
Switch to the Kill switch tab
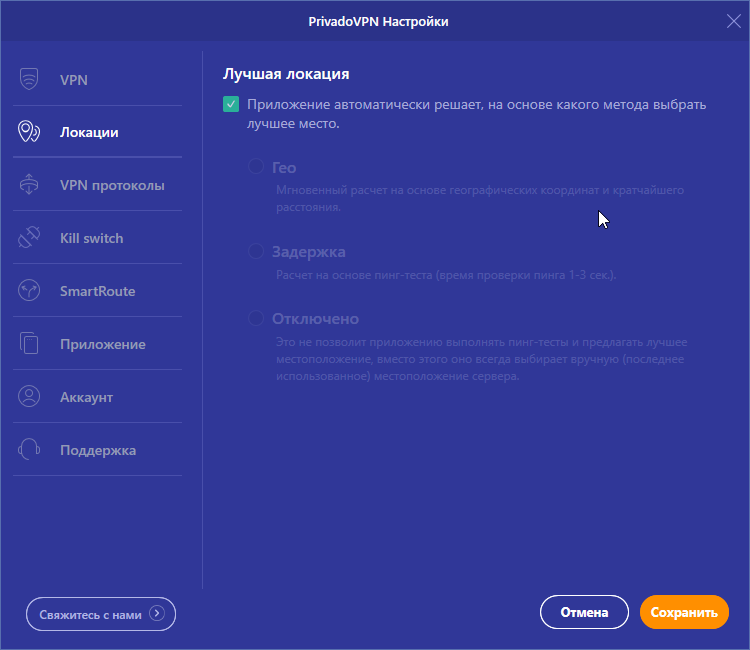91,238
